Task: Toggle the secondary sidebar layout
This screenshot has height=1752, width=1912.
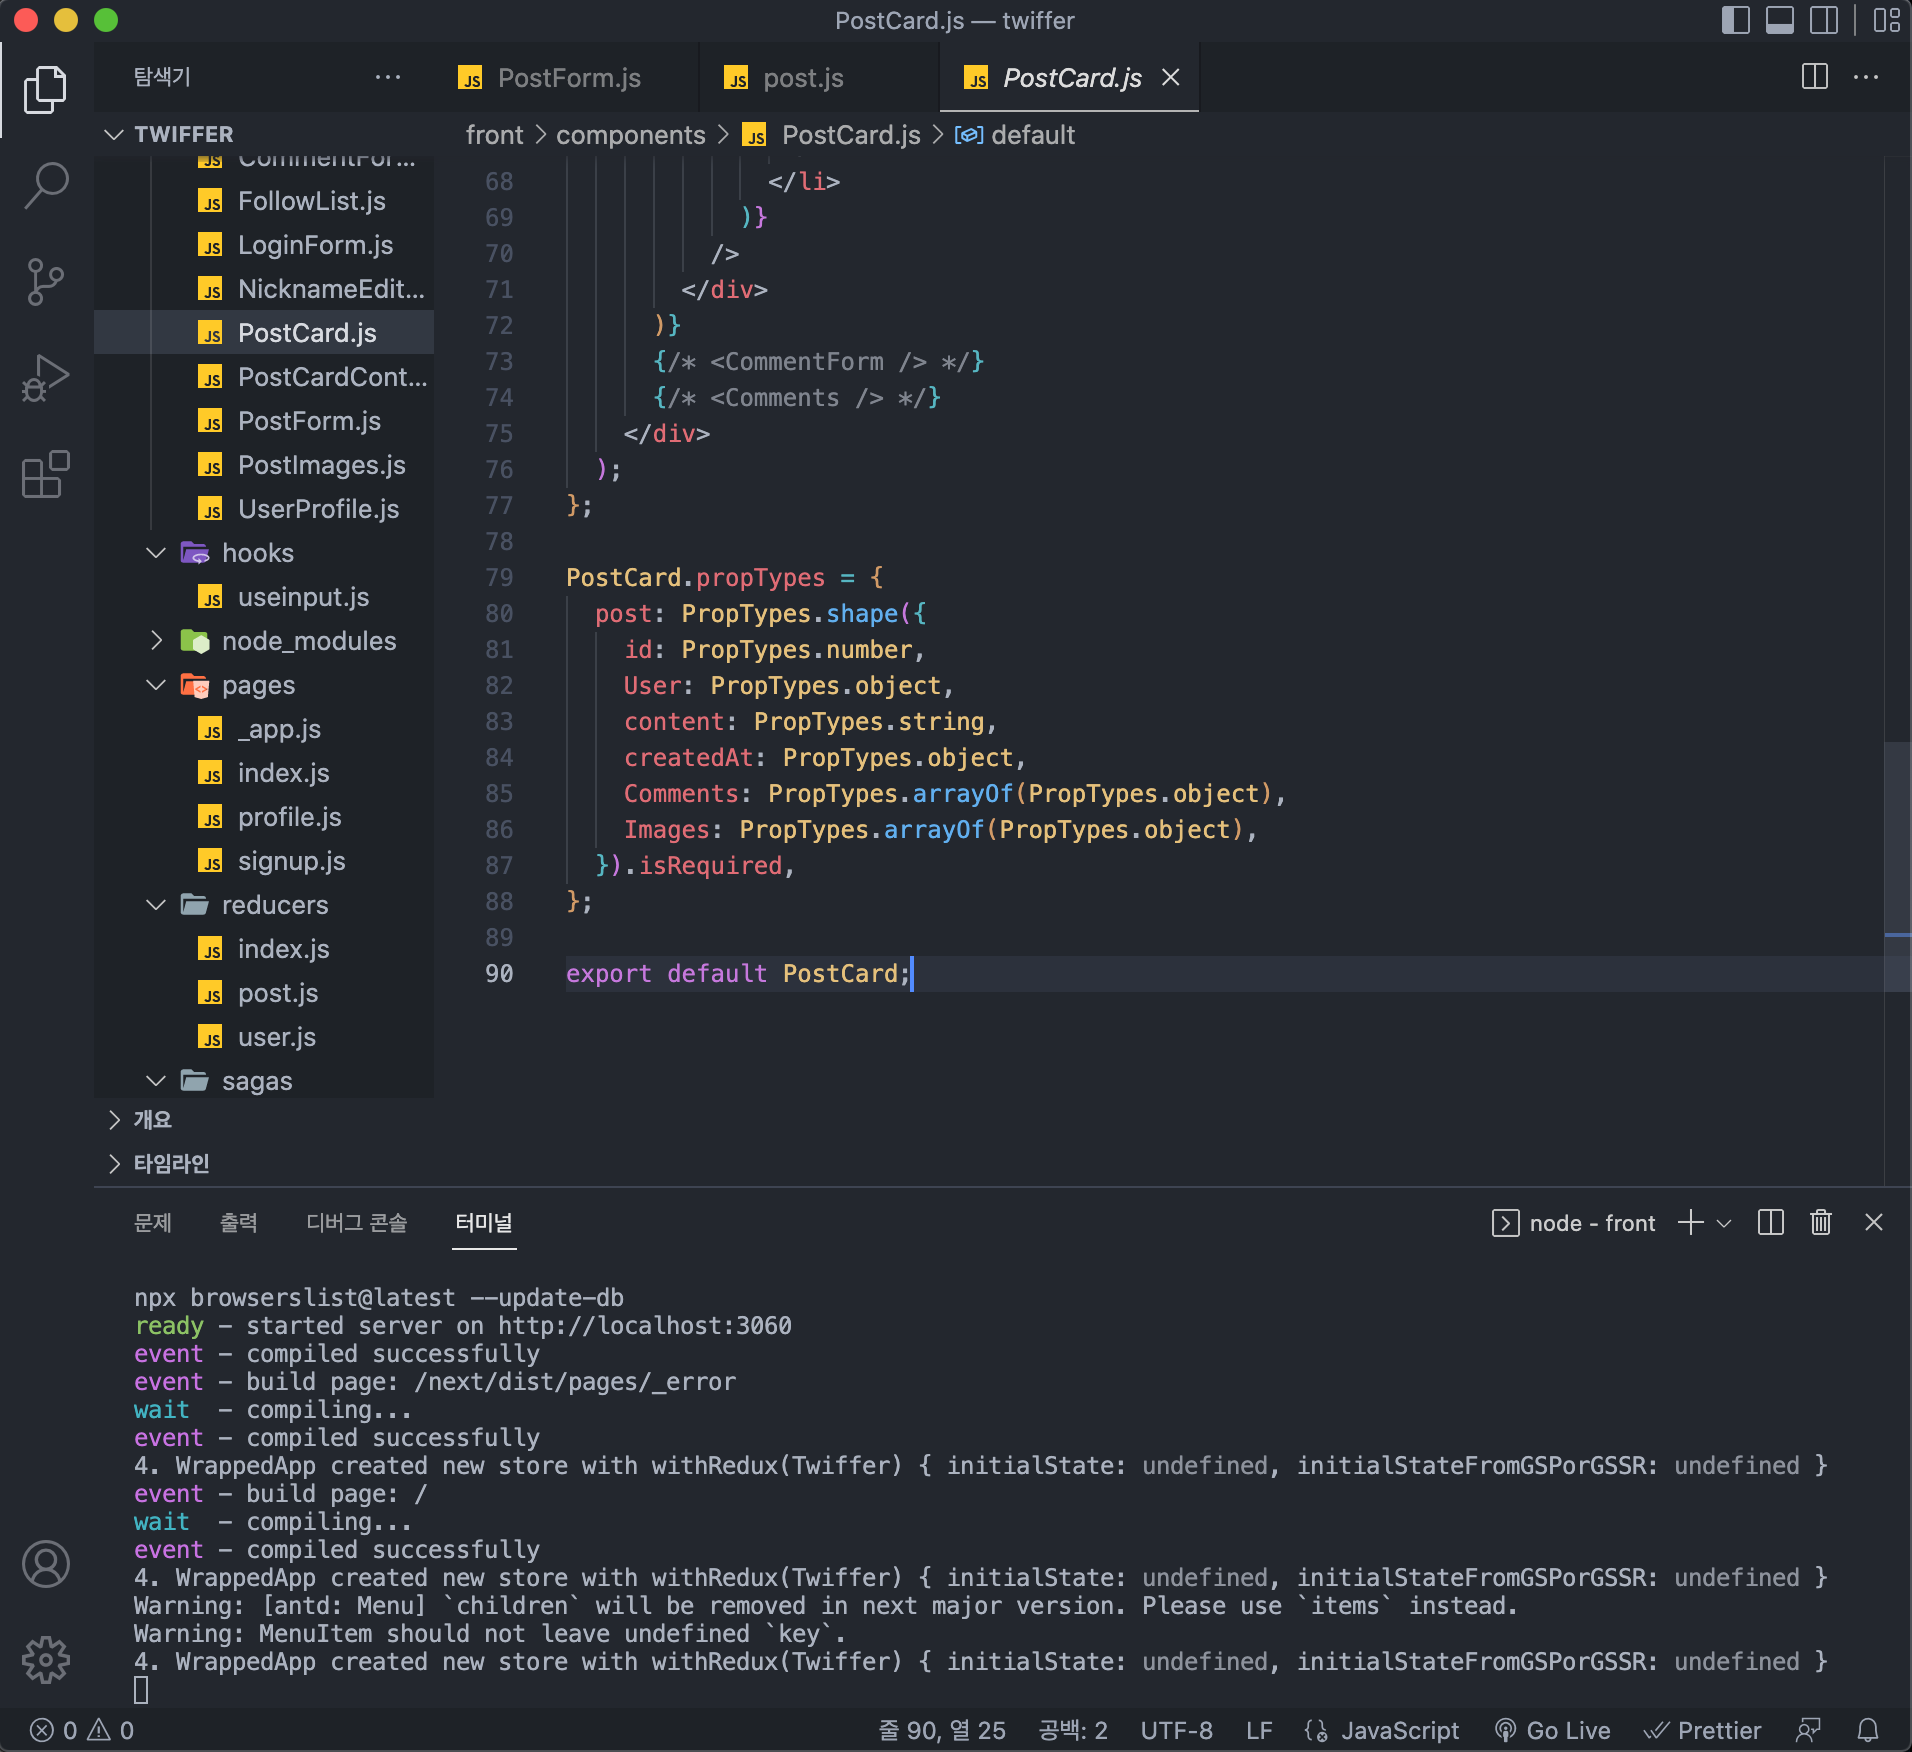Action: (1823, 20)
